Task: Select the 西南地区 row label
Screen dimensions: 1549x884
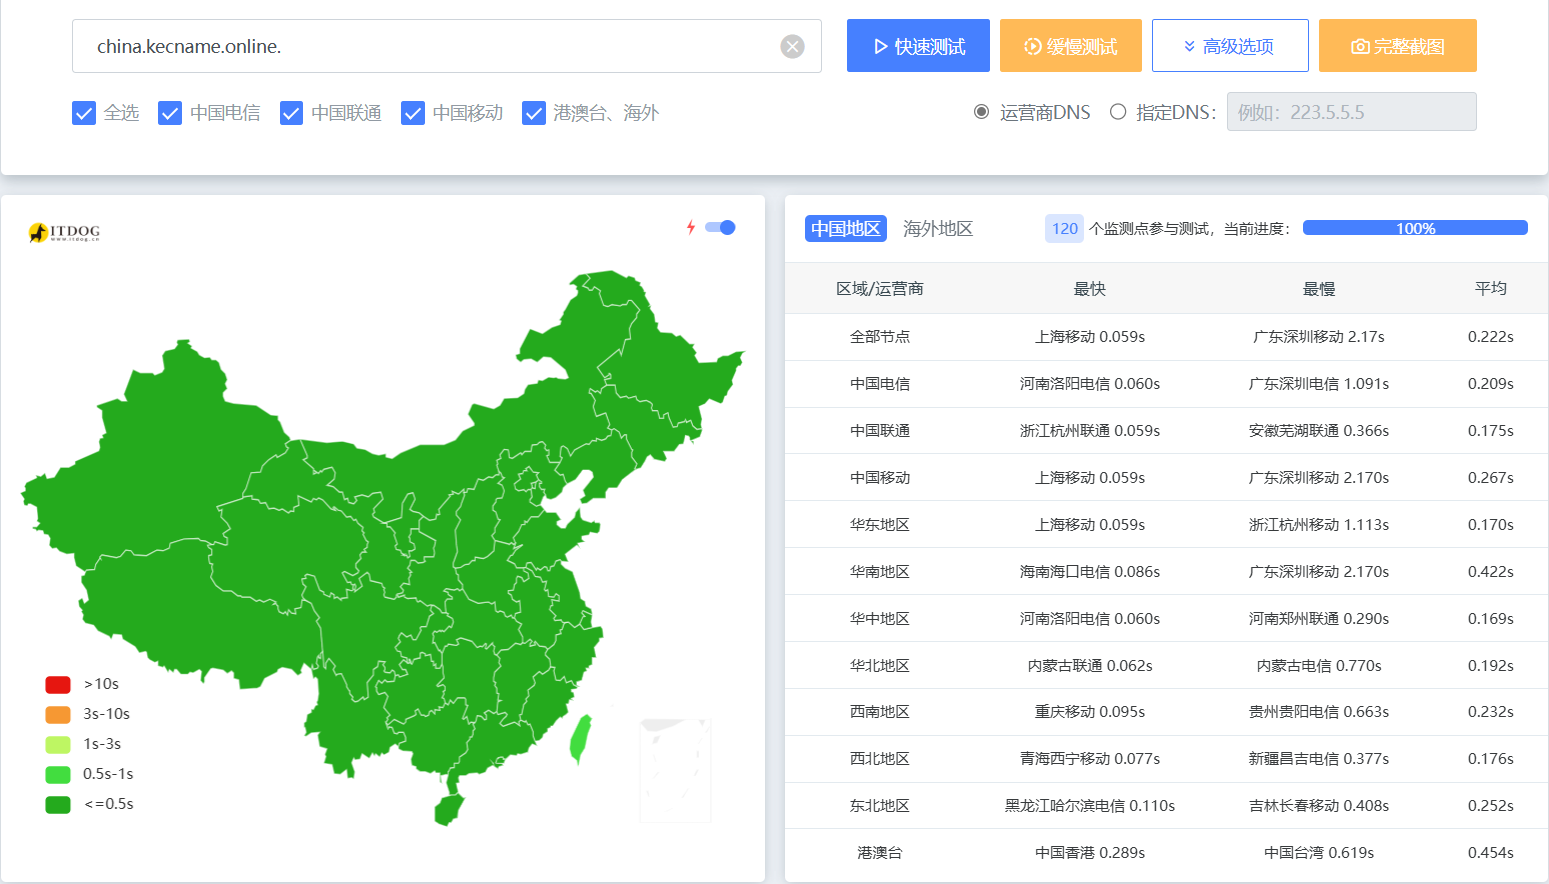Action: pos(880,712)
